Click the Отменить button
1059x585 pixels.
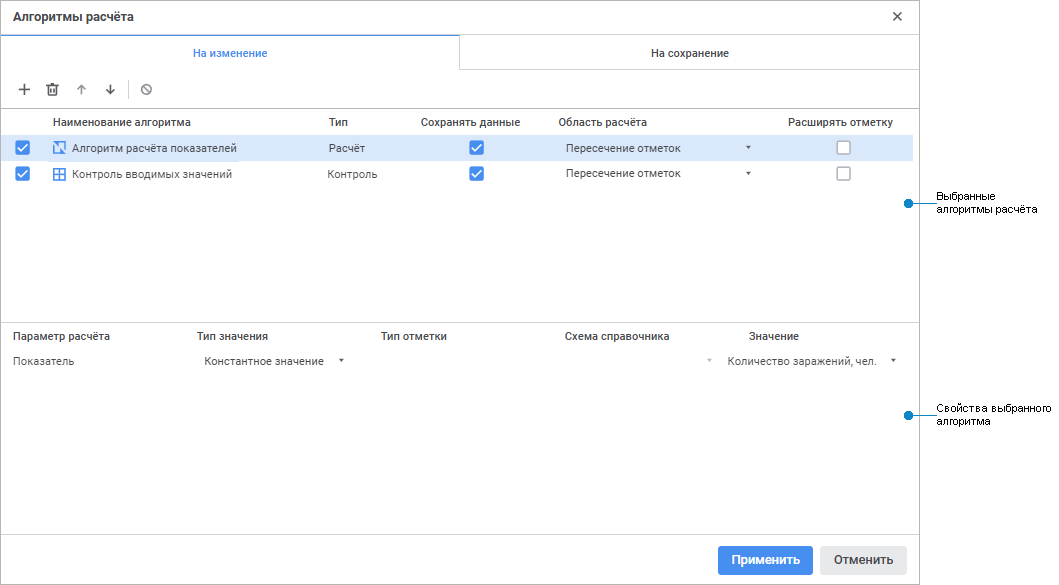click(863, 560)
